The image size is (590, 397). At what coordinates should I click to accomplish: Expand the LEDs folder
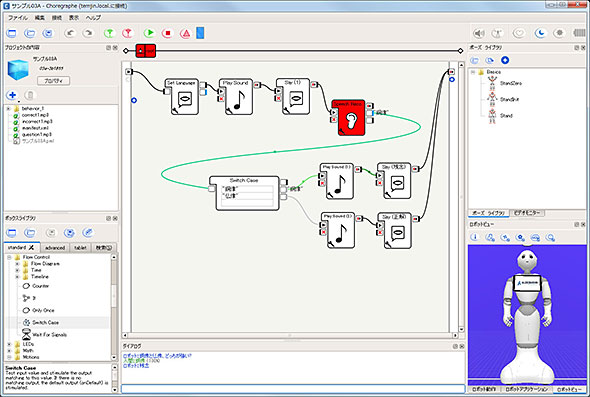pyautogui.click(x=9, y=344)
